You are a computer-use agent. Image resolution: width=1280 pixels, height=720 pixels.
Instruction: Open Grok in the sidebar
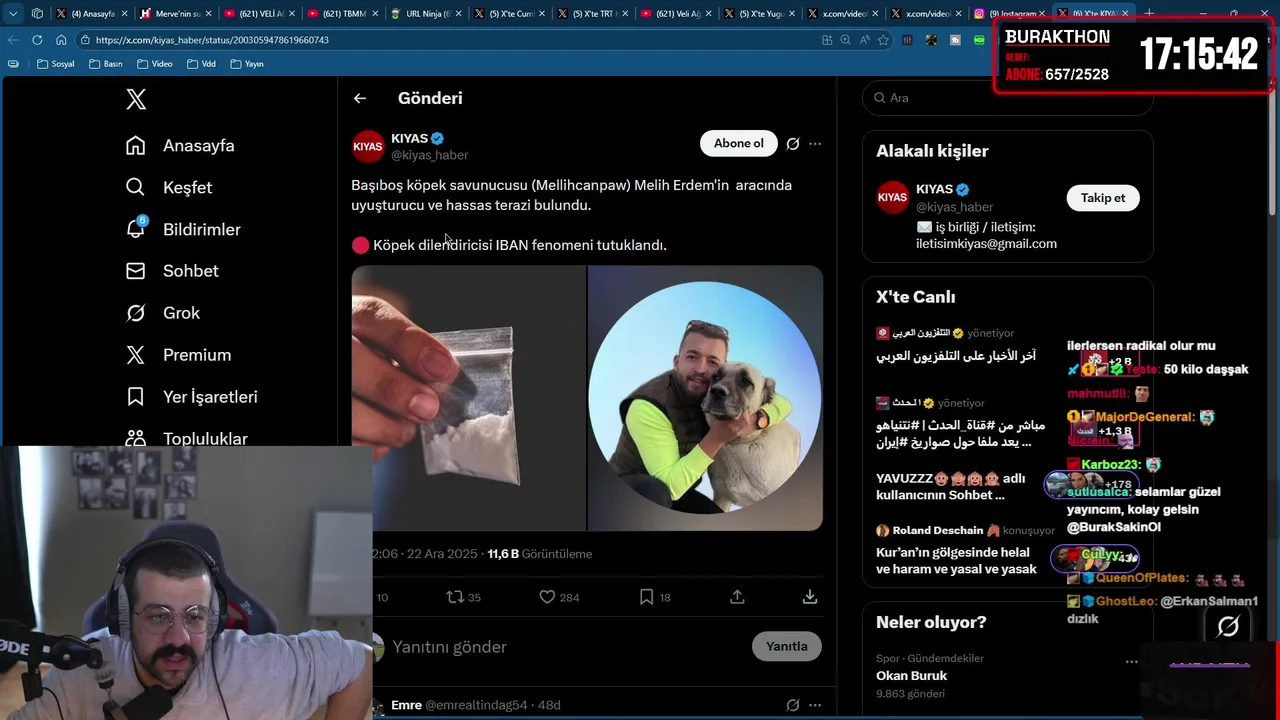[x=163, y=313]
